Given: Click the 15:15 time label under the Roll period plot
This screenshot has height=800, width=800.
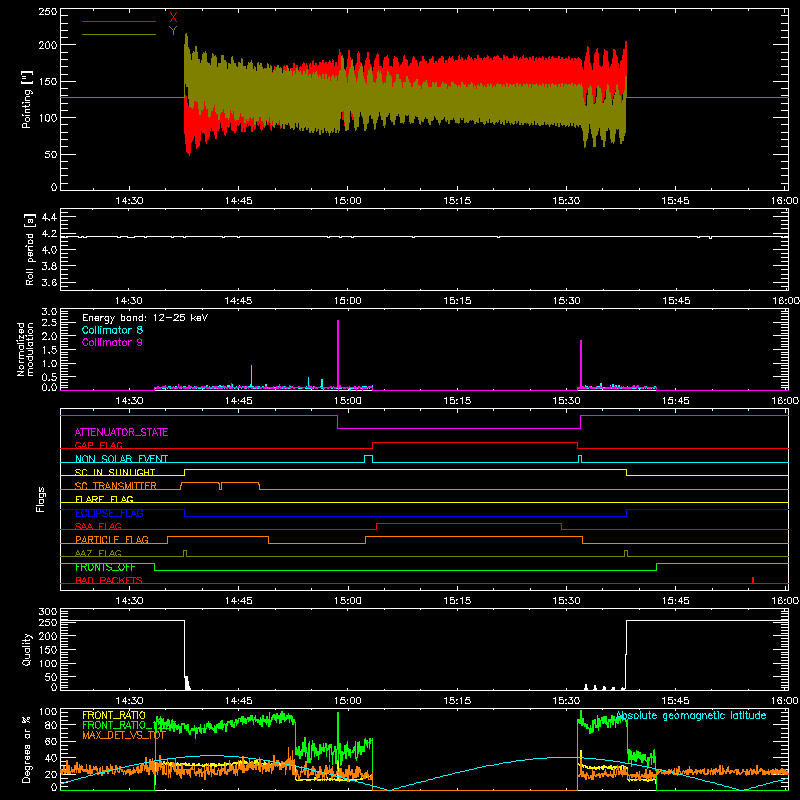Looking at the screenshot, I should pos(457,301).
